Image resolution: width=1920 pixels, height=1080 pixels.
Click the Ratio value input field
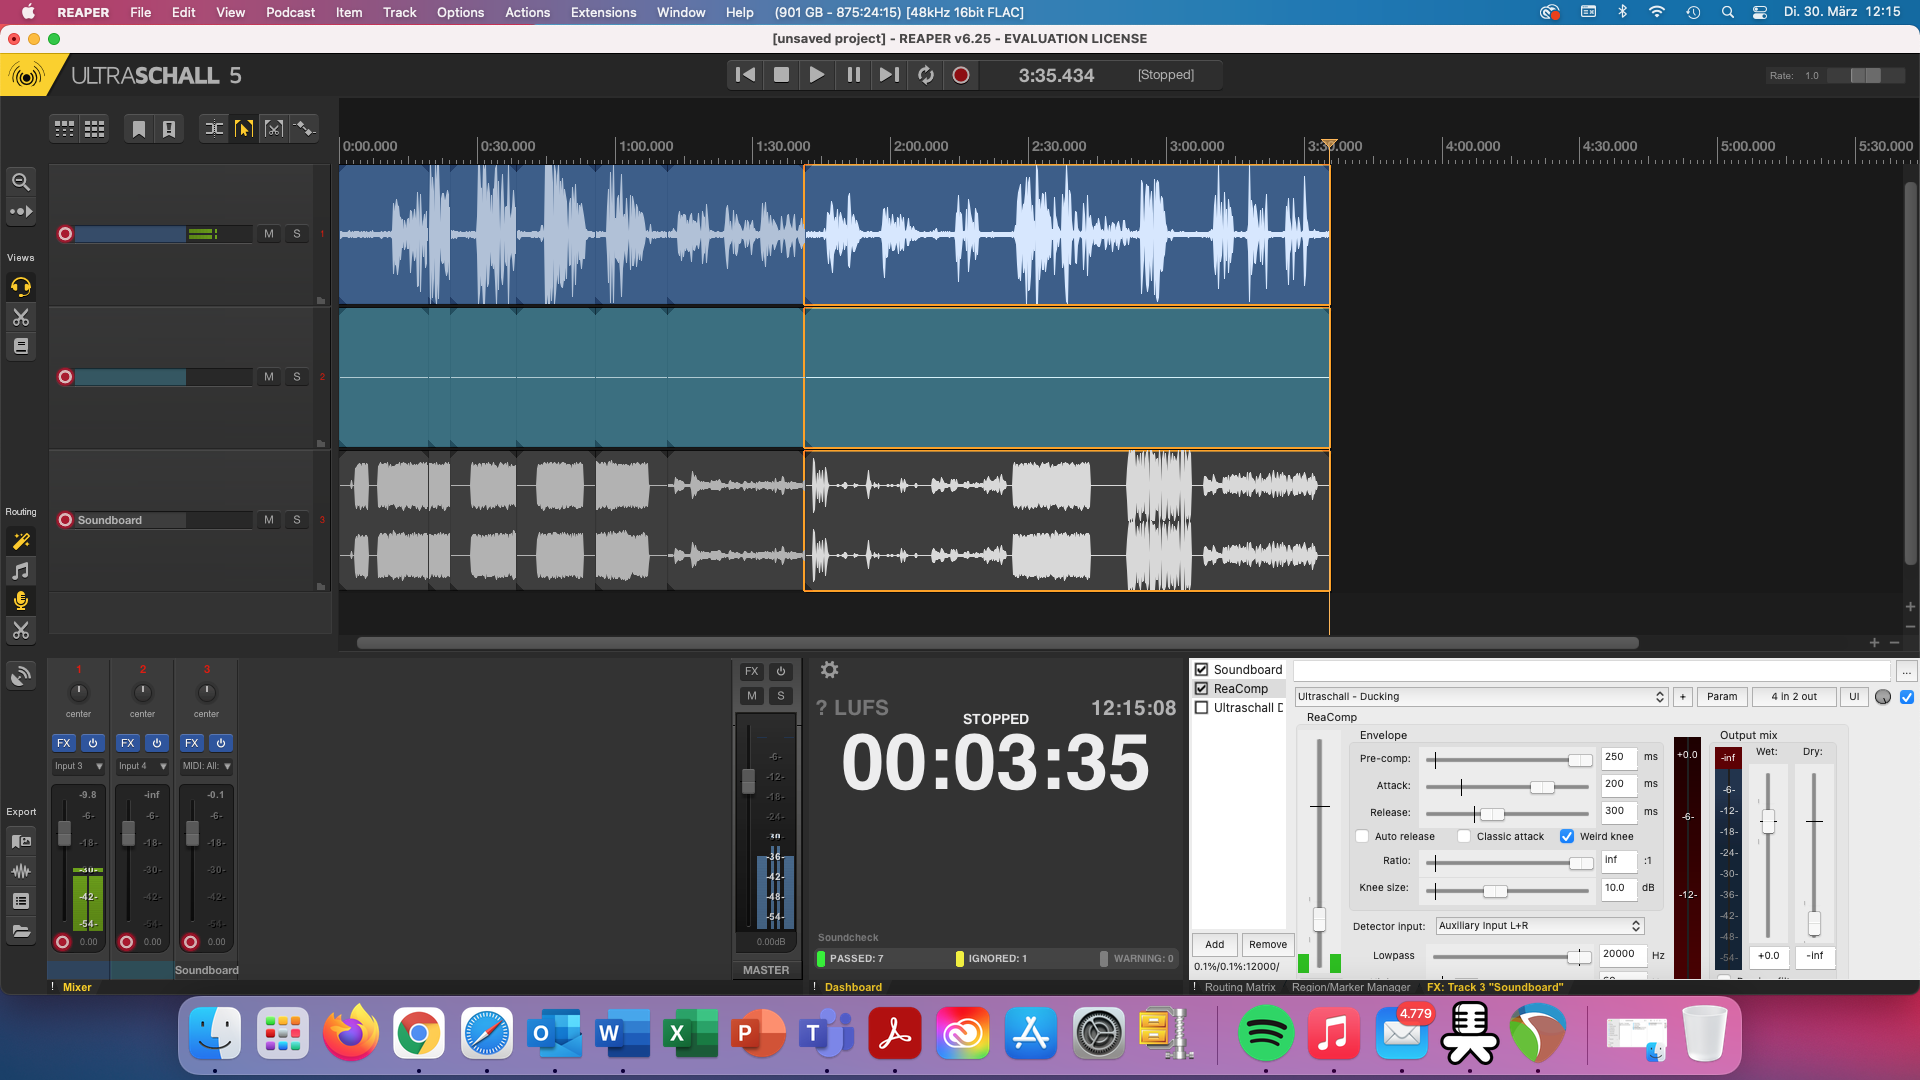pyautogui.click(x=1619, y=861)
